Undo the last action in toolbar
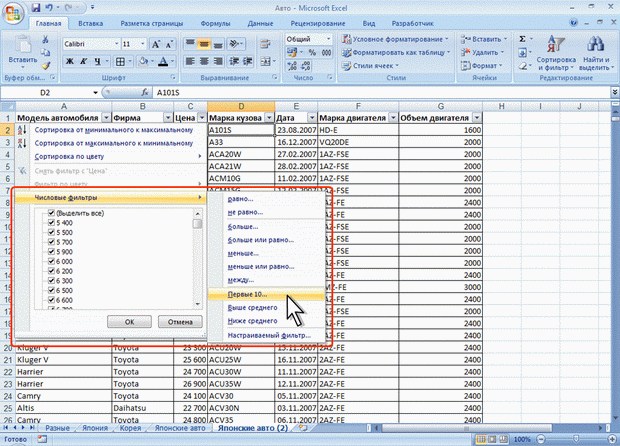Screen dimensions: 620x446 (49, 8)
